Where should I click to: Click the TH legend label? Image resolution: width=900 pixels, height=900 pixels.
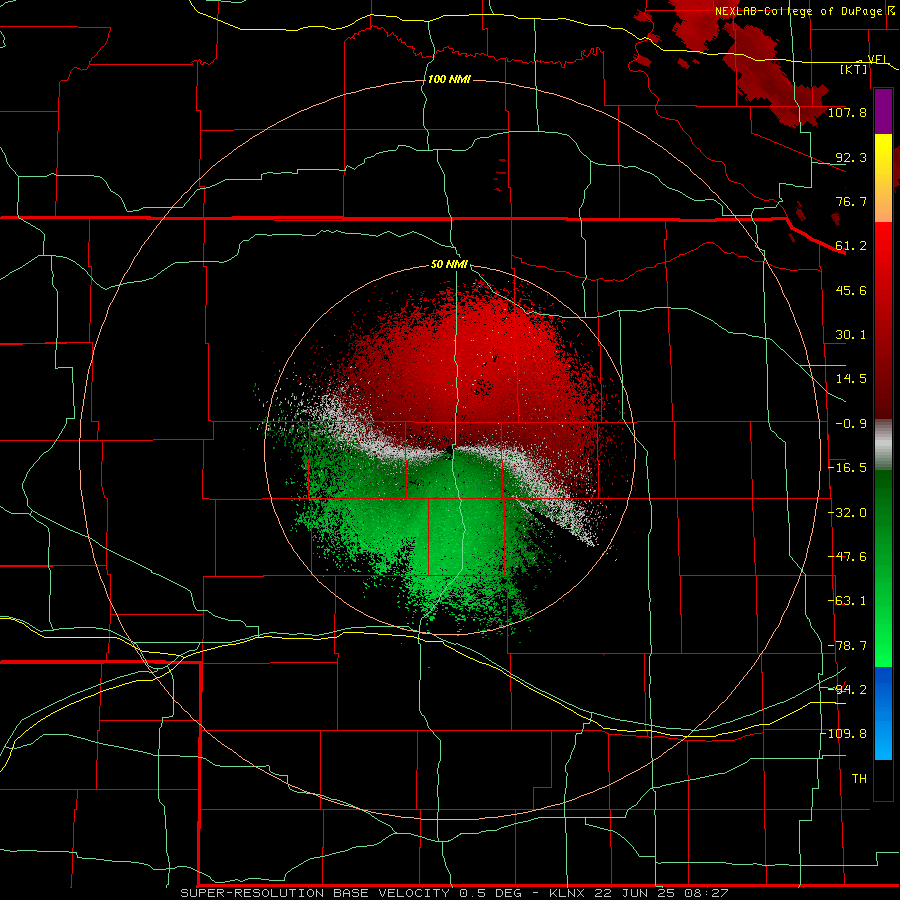pyautogui.click(x=859, y=778)
